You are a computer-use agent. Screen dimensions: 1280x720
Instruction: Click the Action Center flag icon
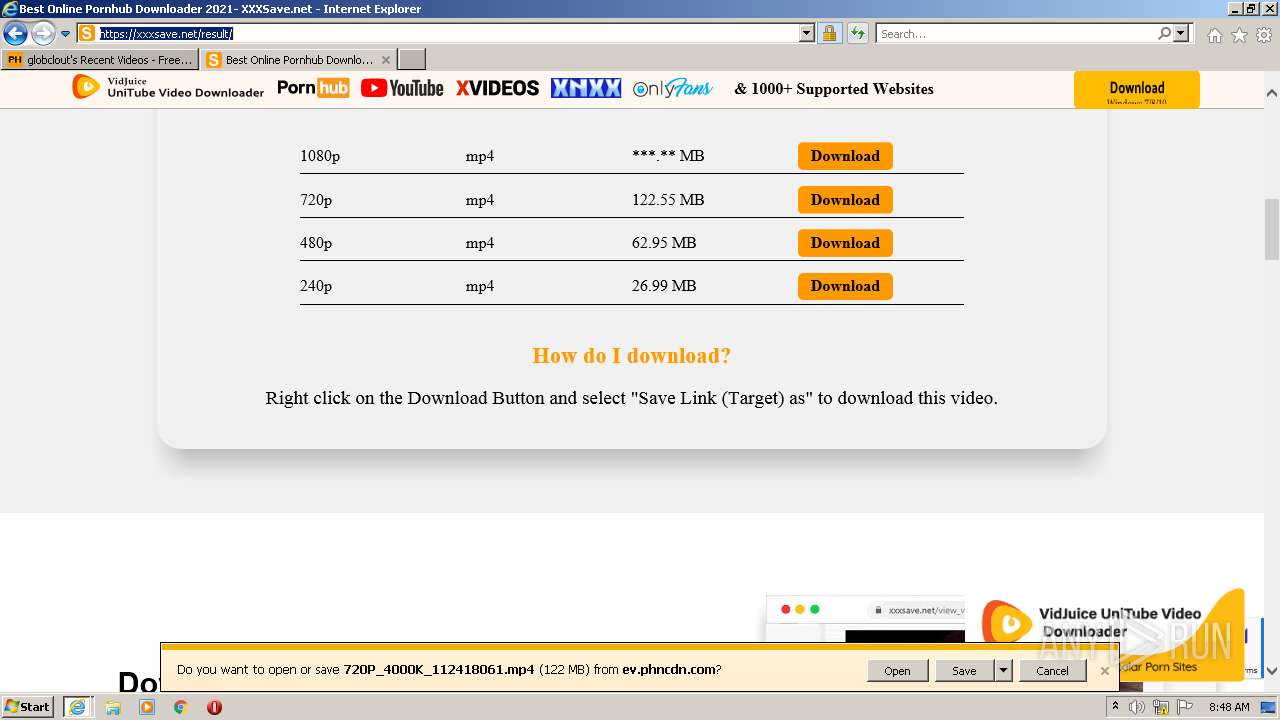pos(1185,707)
